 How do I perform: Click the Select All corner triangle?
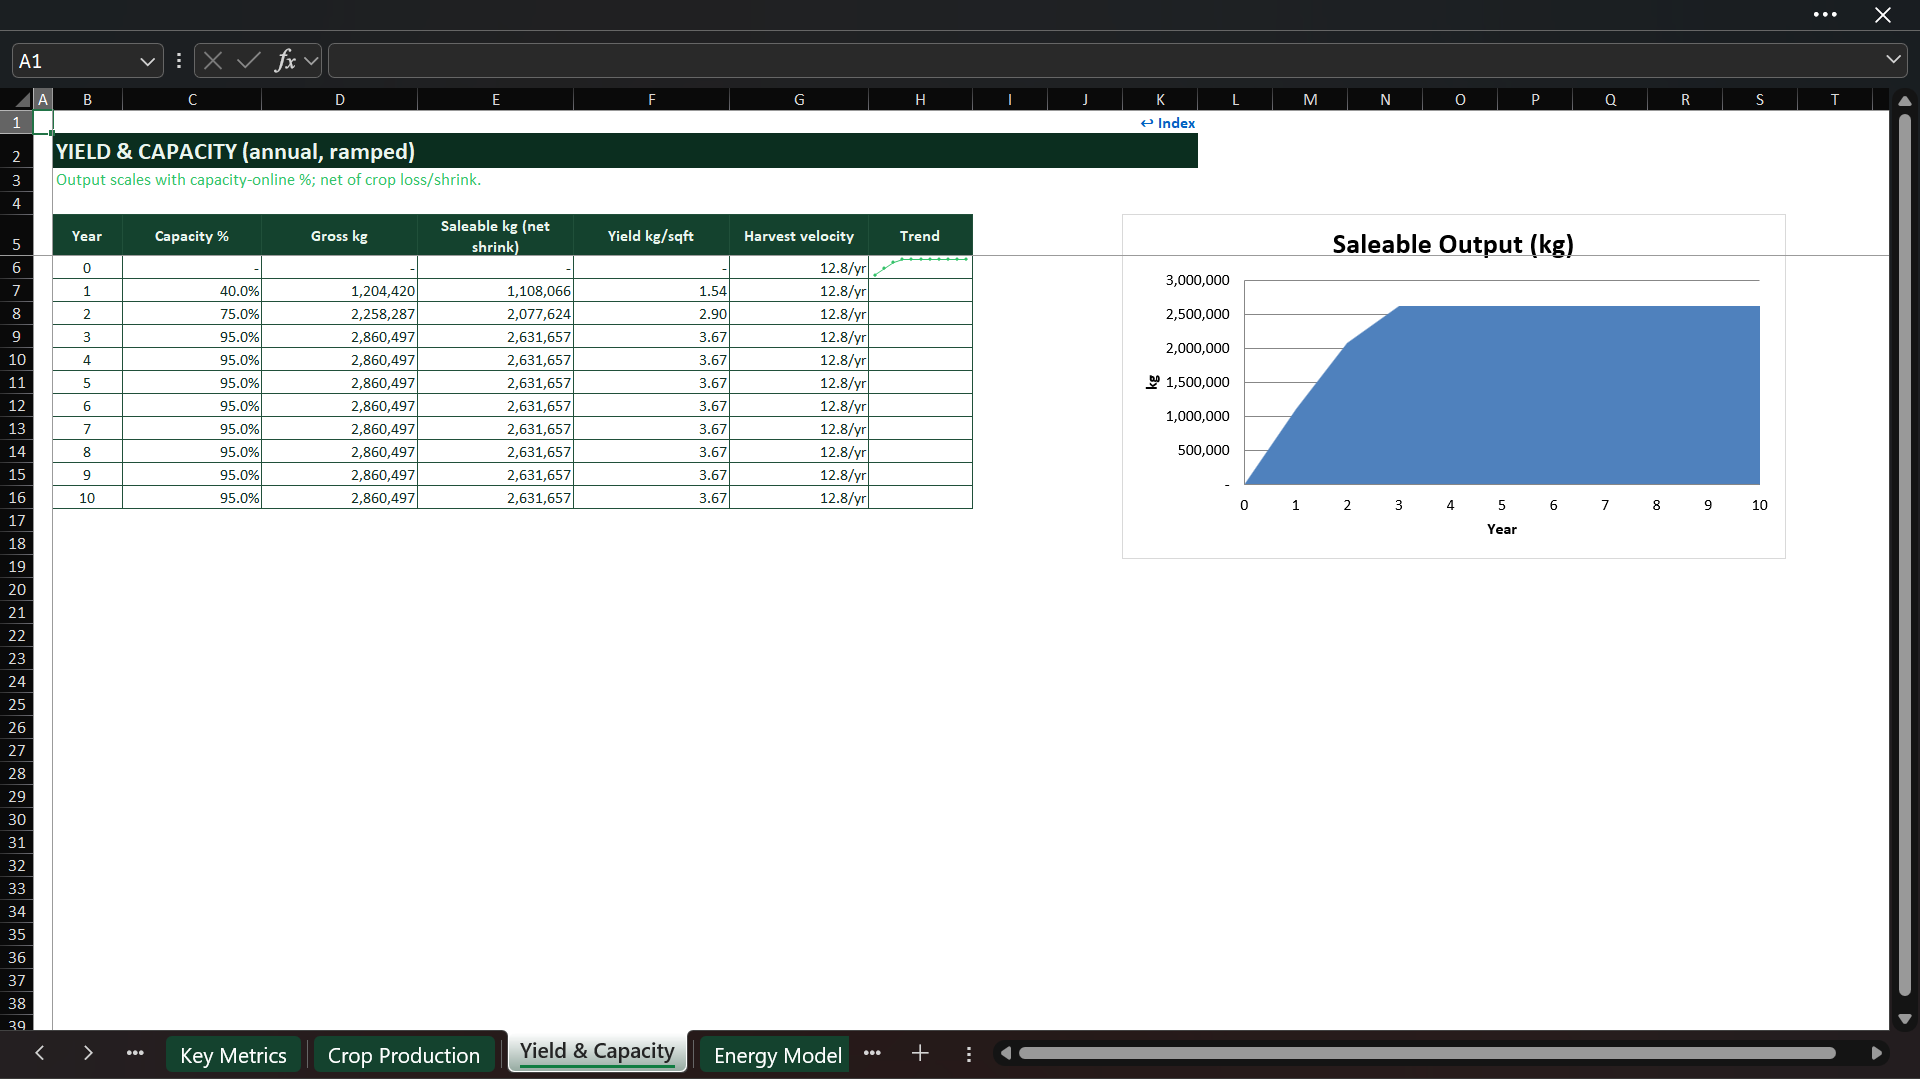(x=22, y=99)
